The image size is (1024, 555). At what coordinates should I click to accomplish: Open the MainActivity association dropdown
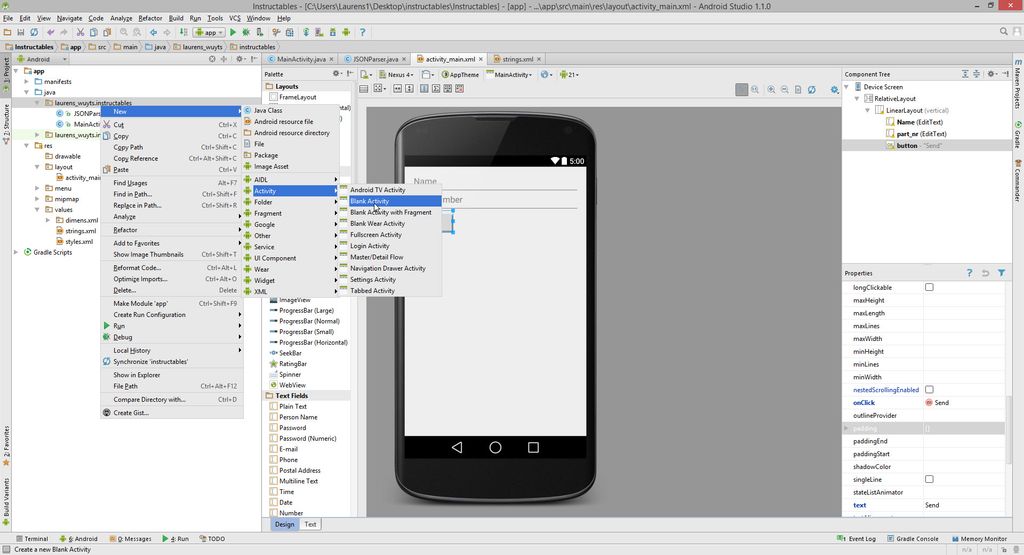(x=509, y=74)
